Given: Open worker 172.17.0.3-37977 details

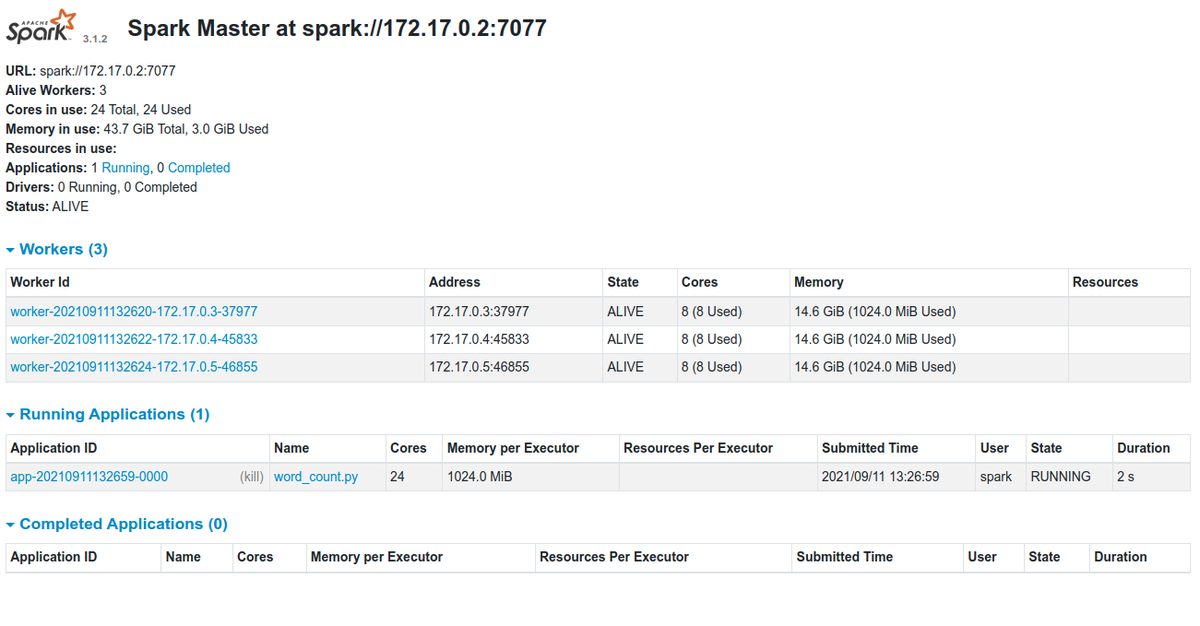Looking at the screenshot, I should click(x=134, y=311).
